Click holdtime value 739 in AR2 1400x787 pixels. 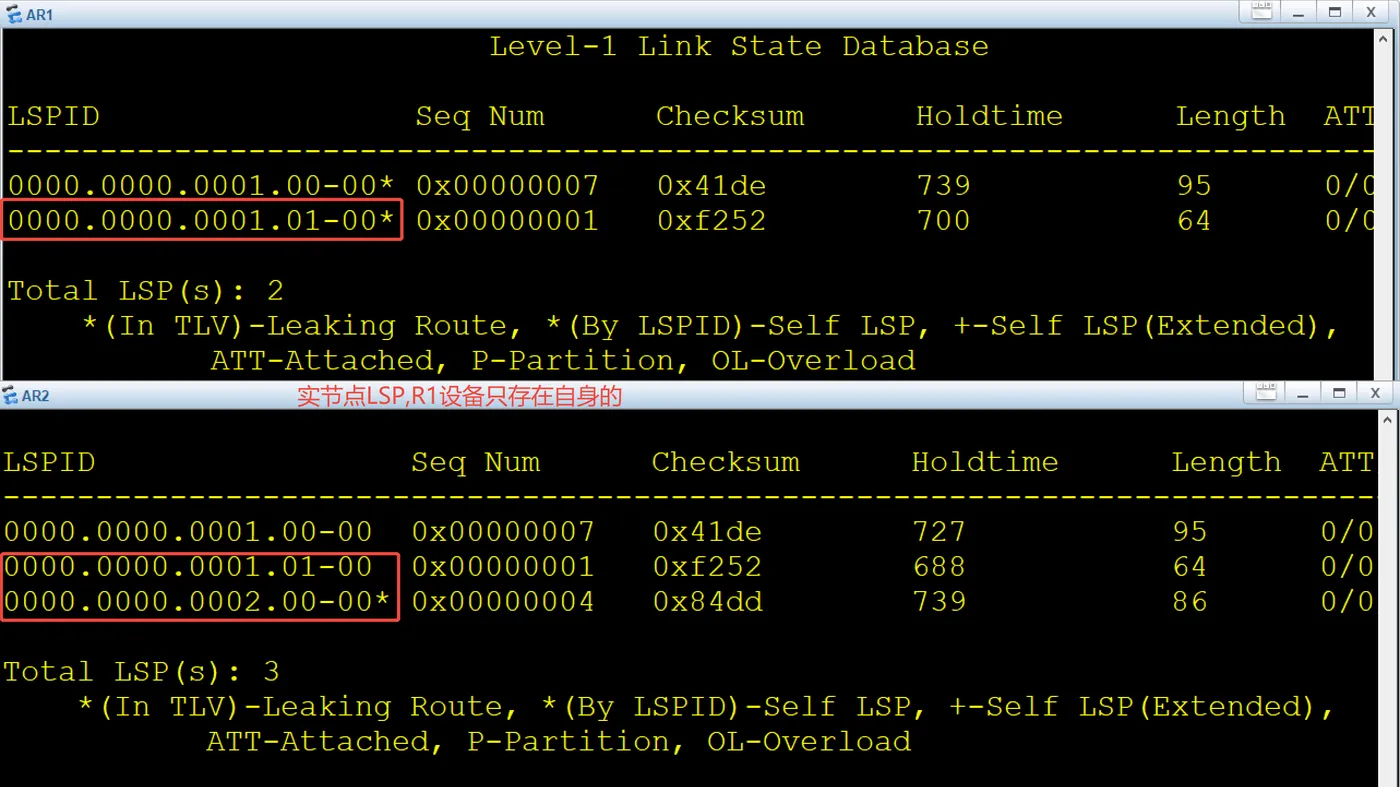coord(939,602)
